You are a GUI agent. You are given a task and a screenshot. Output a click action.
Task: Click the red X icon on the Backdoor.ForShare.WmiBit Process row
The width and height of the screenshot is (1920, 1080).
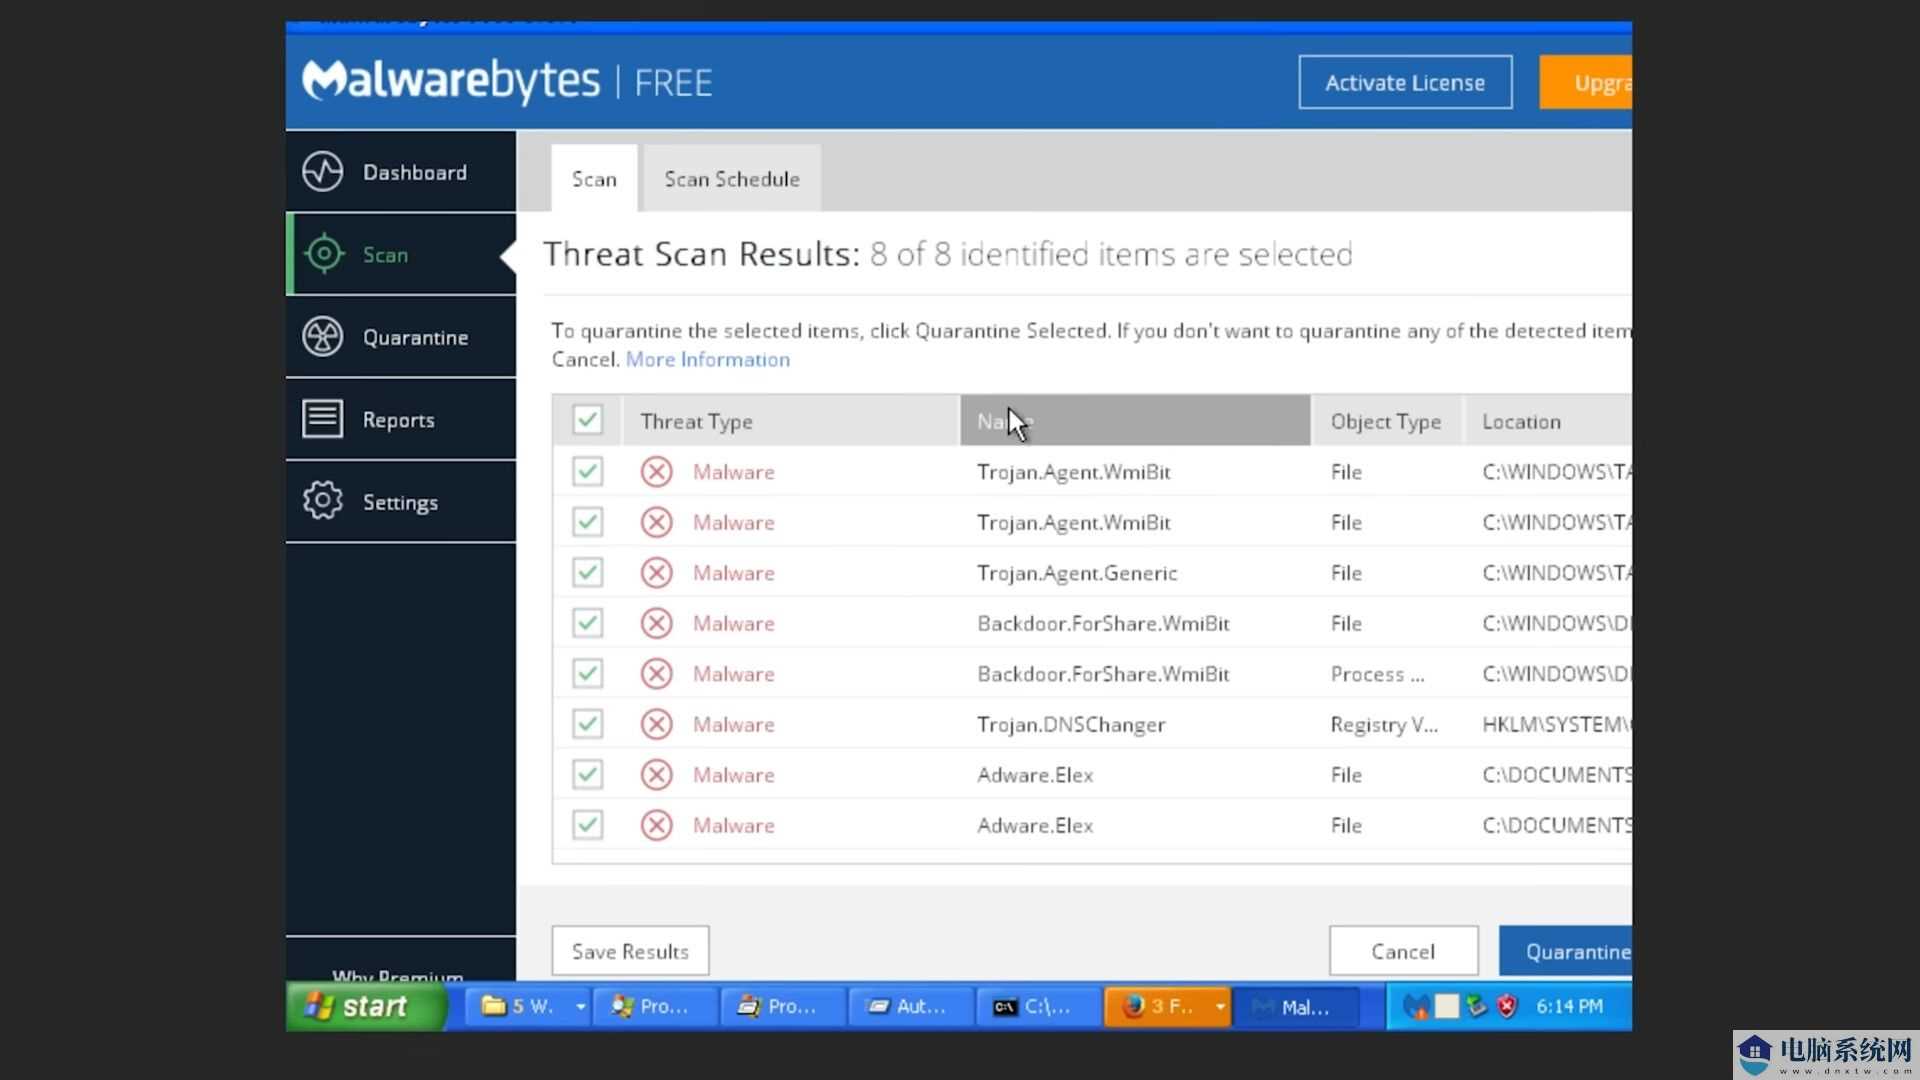(657, 674)
